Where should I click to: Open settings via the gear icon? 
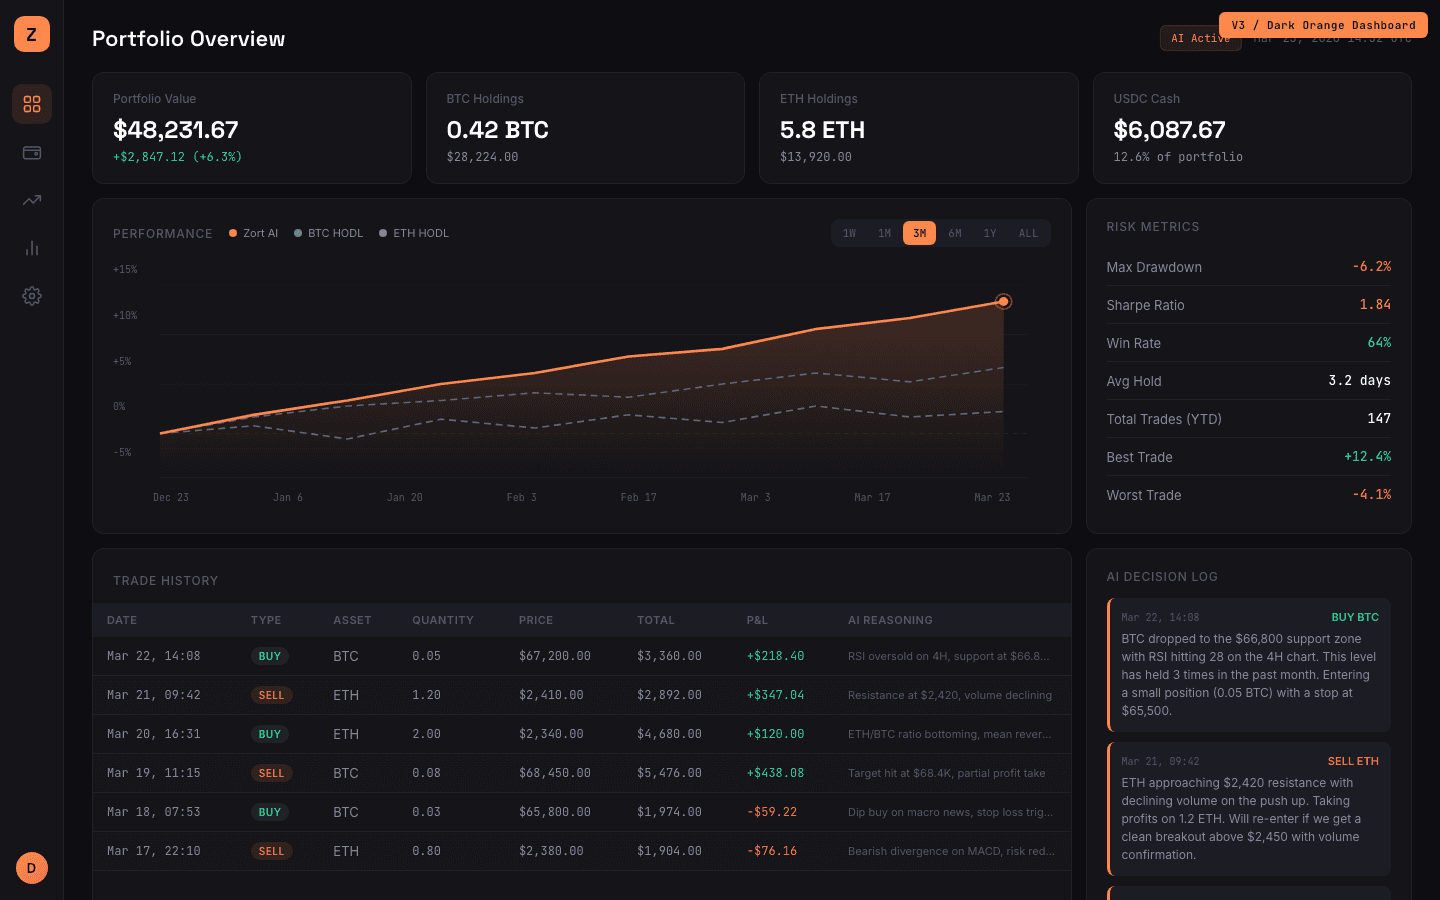click(x=31, y=296)
